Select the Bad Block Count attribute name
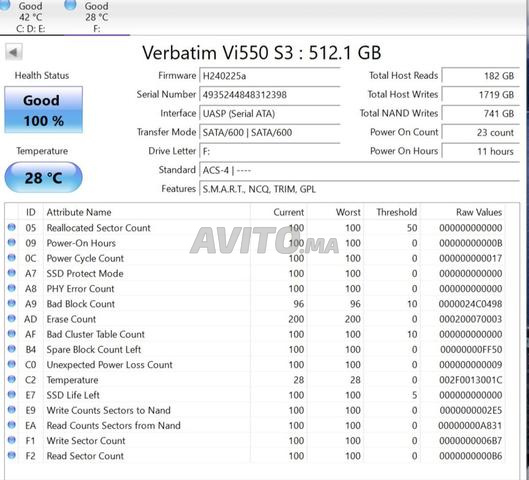The image size is (529, 480). pyautogui.click(x=81, y=304)
